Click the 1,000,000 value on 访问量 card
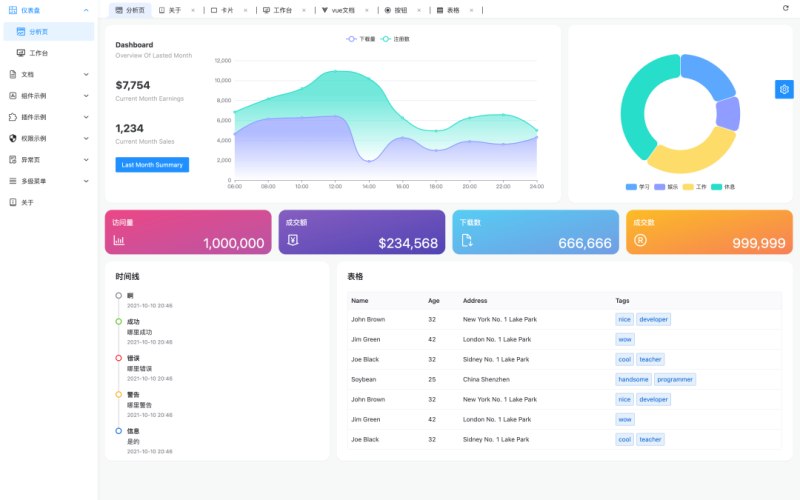Image resolution: width=800 pixels, height=500 pixels. pos(234,243)
